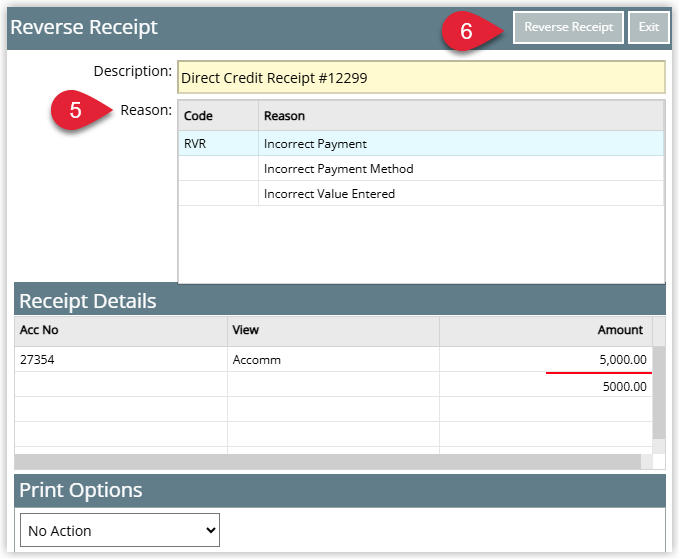The width and height of the screenshot is (680, 560).
Task: Select account number 27354 cell
Action: point(121,360)
